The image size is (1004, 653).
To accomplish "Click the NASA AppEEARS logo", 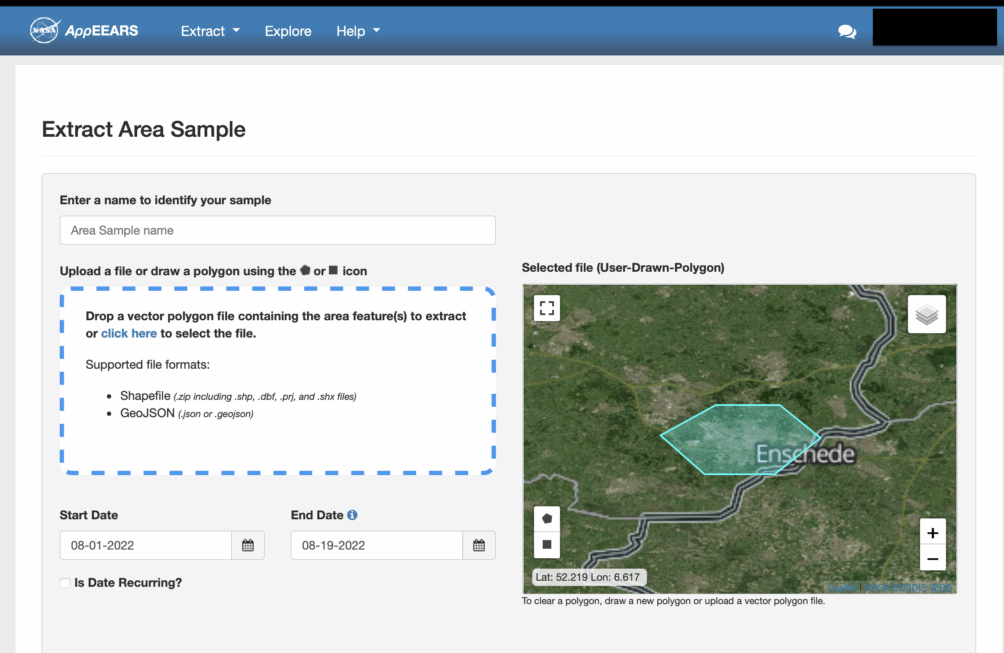I will [84, 31].
